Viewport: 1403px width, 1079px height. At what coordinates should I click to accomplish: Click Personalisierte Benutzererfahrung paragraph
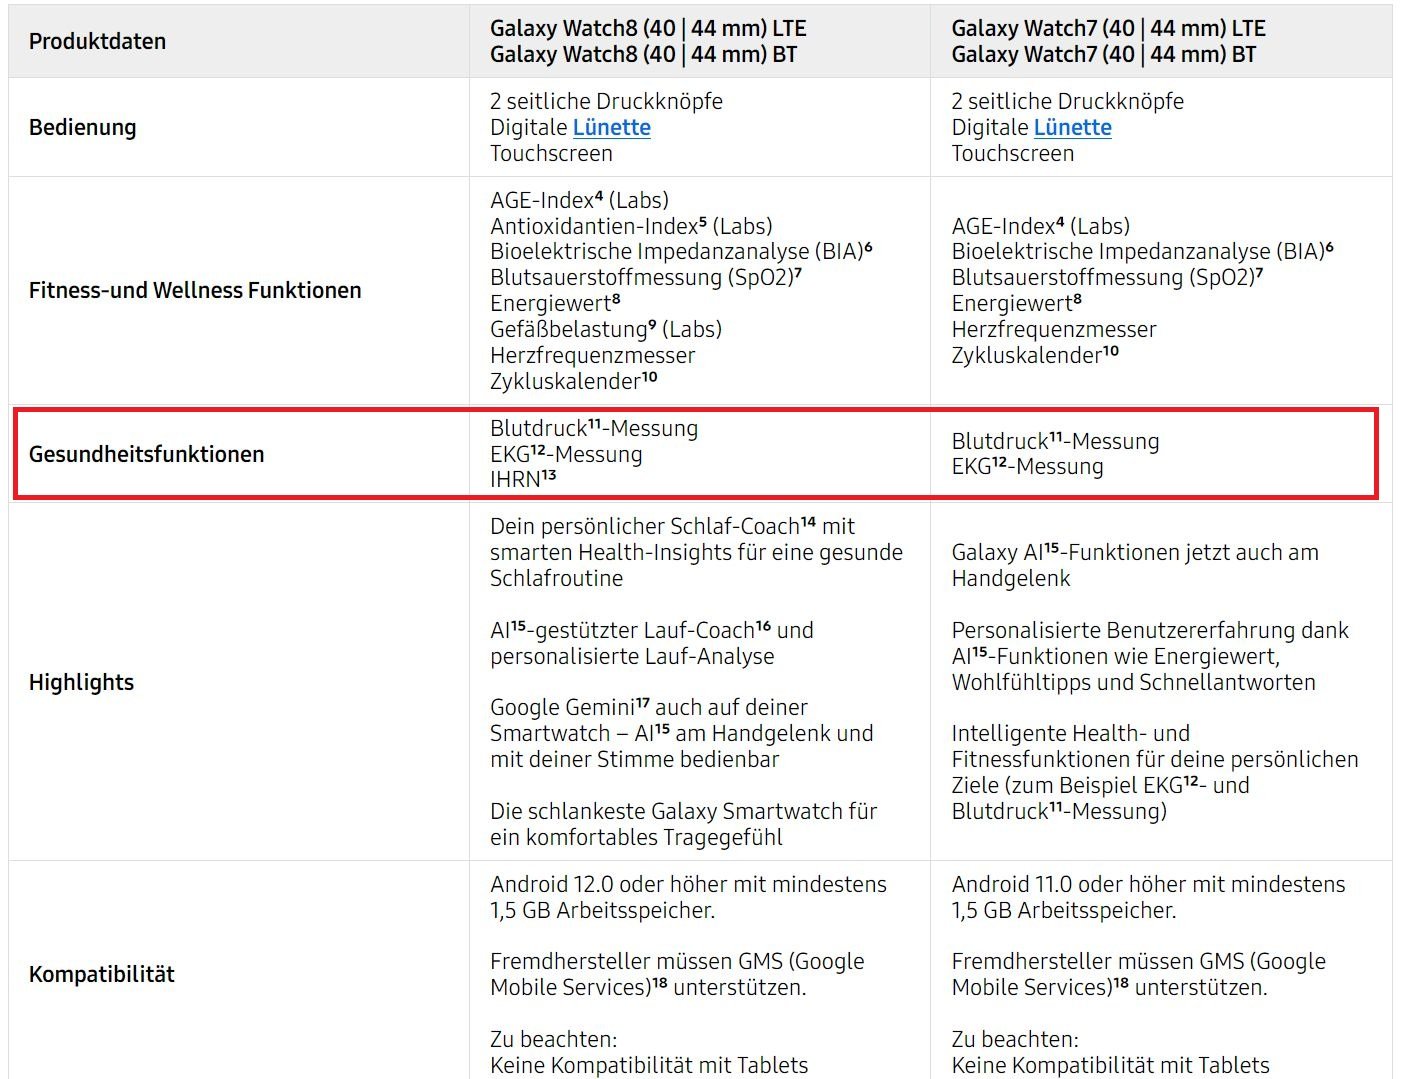click(x=1150, y=656)
